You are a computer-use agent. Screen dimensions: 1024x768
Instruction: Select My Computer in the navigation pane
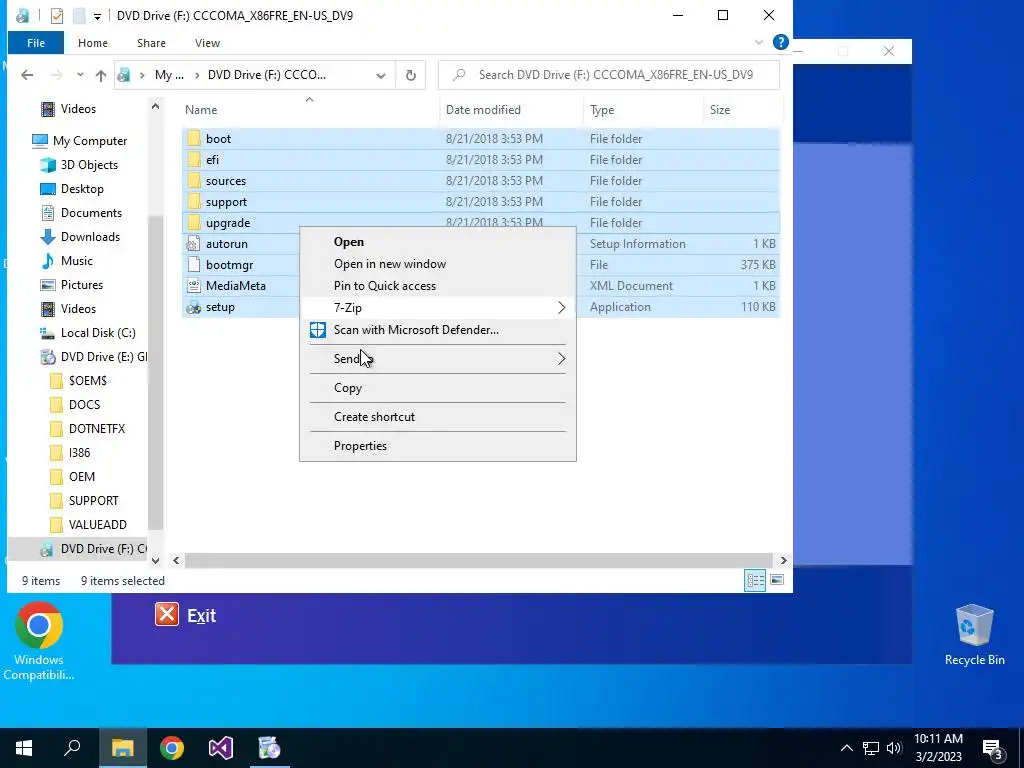(89, 141)
